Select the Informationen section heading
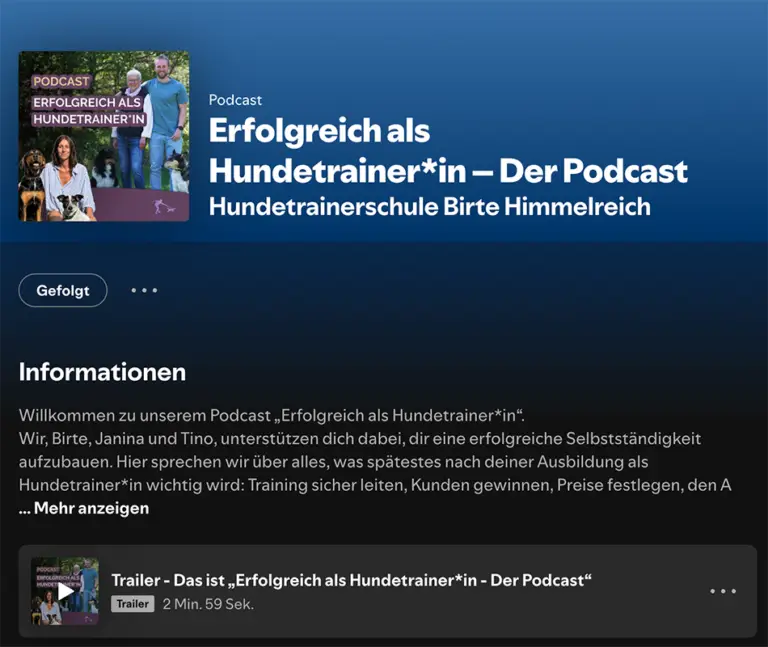 [102, 372]
